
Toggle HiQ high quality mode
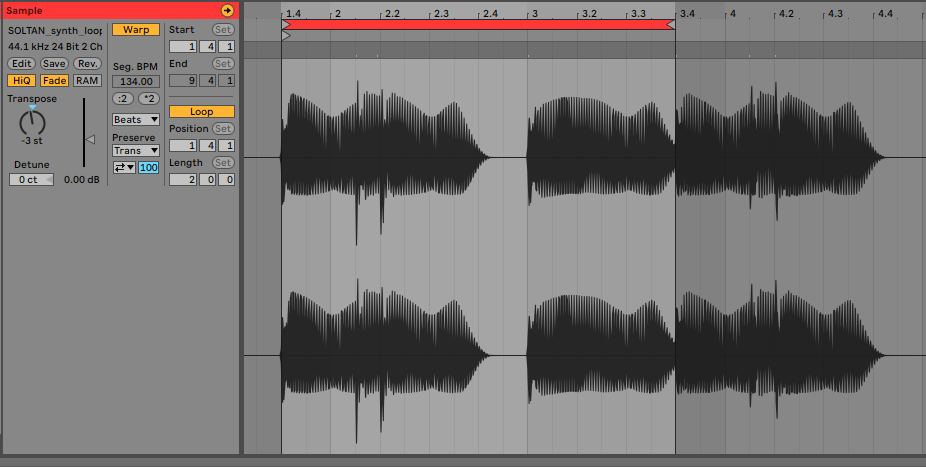click(x=21, y=80)
